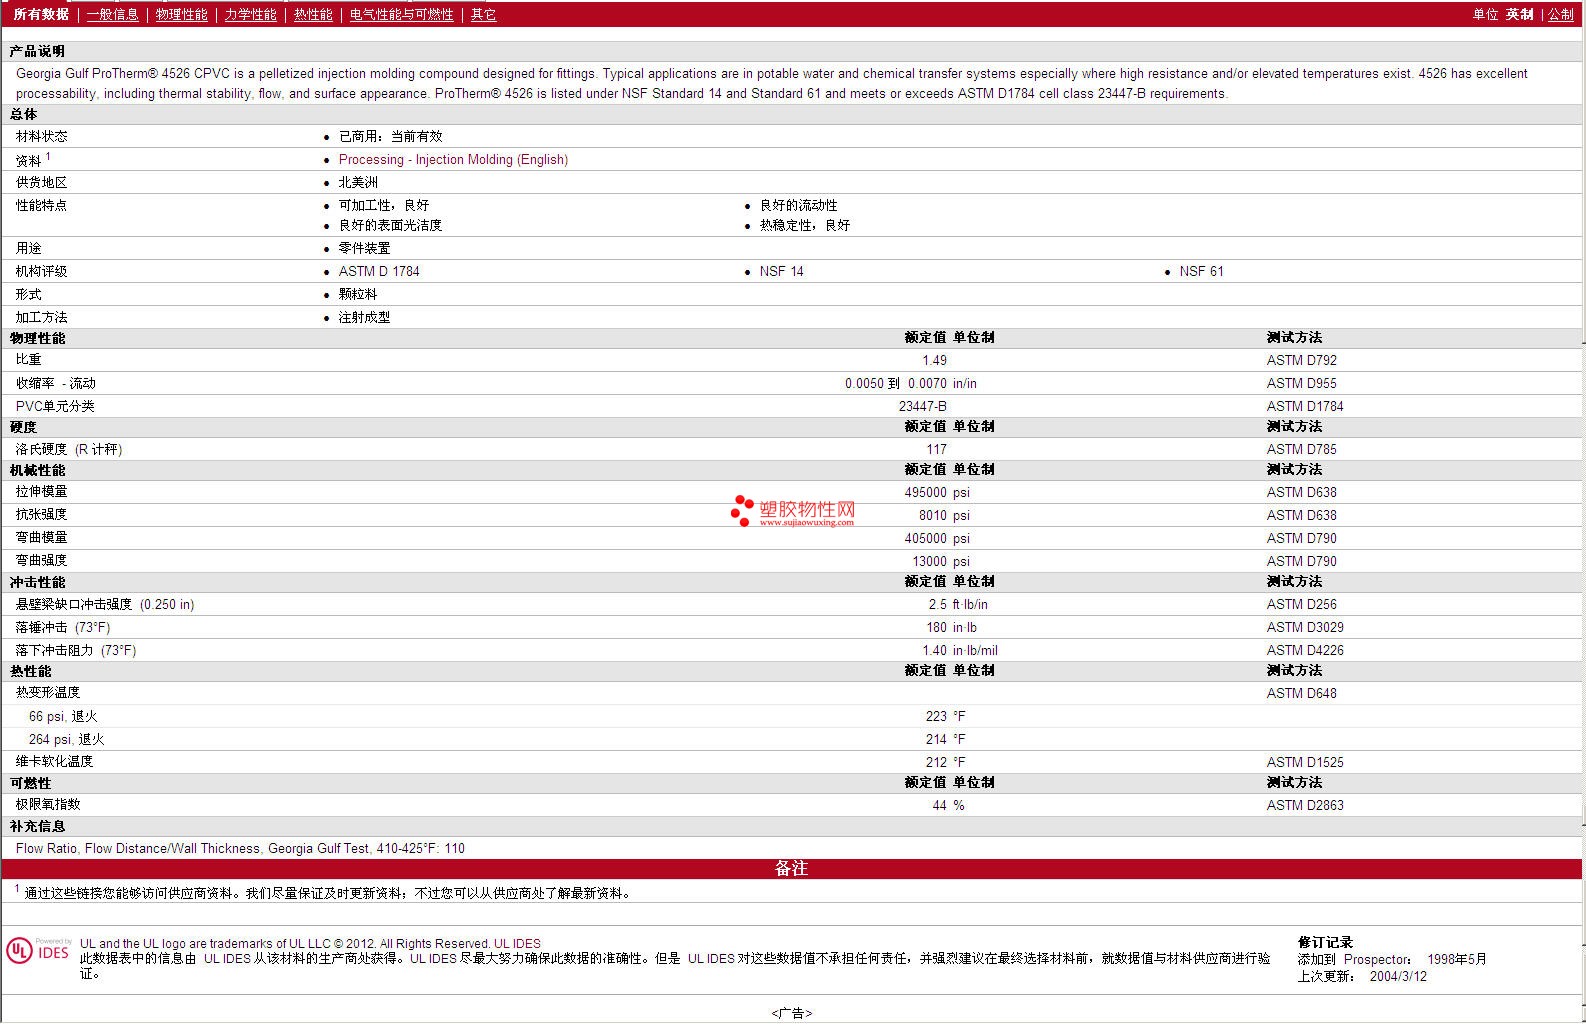This screenshot has height=1024, width=1586.
Task: Click Rockwell hardness value 117
Action: coord(936,449)
